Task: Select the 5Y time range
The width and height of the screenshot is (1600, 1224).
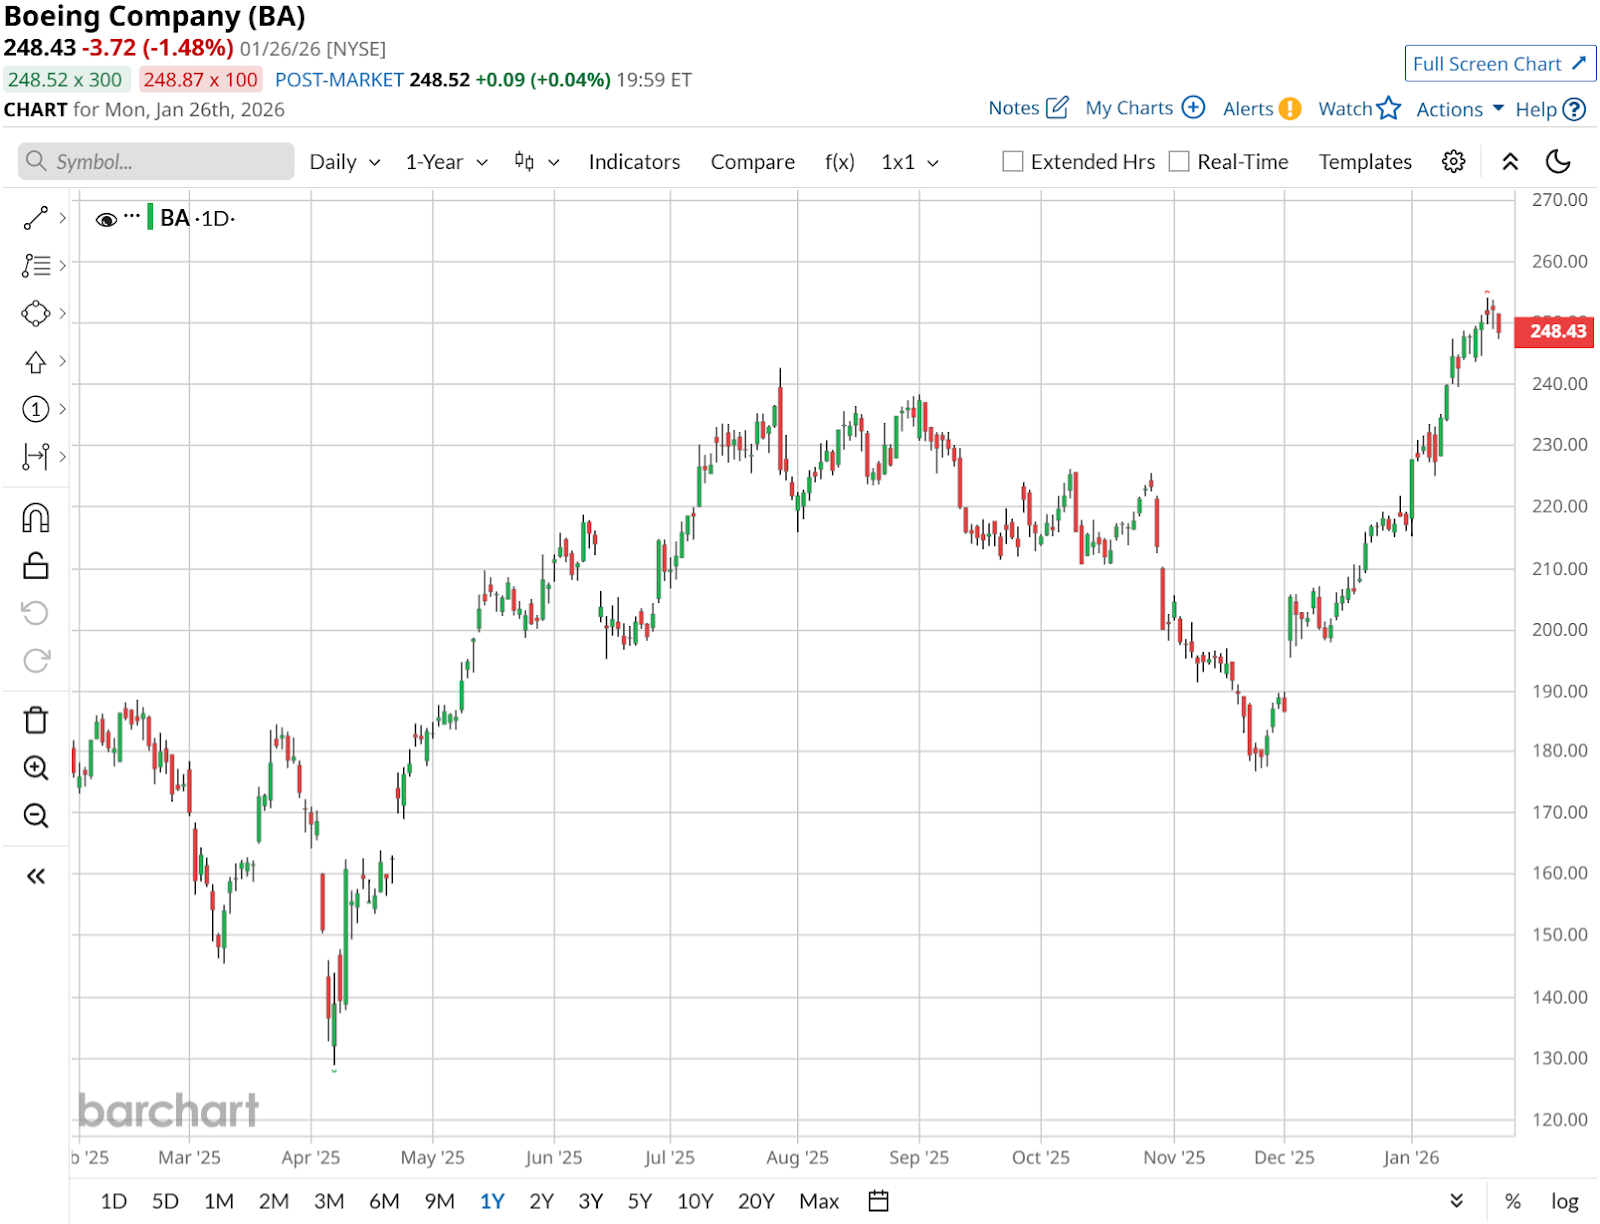Action: pyautogui.click(x=640, y=1201)
